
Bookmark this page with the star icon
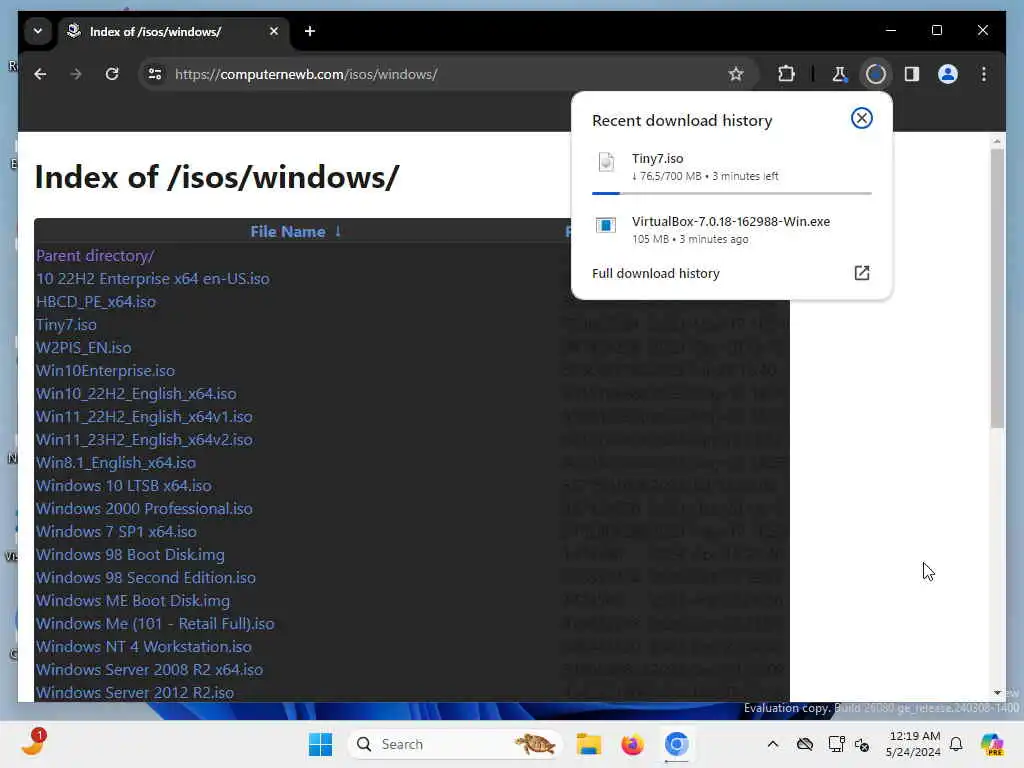(736, 74)
